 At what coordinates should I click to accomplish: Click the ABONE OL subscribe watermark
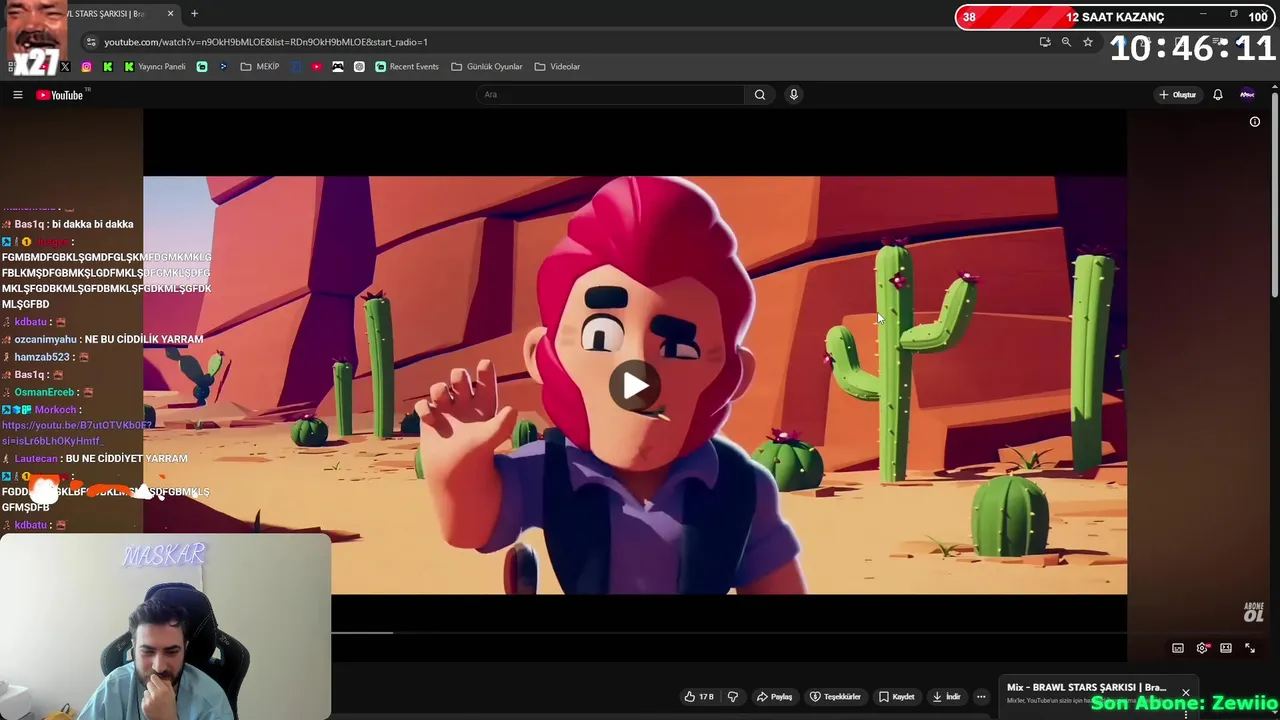(x=1254, y=612)
